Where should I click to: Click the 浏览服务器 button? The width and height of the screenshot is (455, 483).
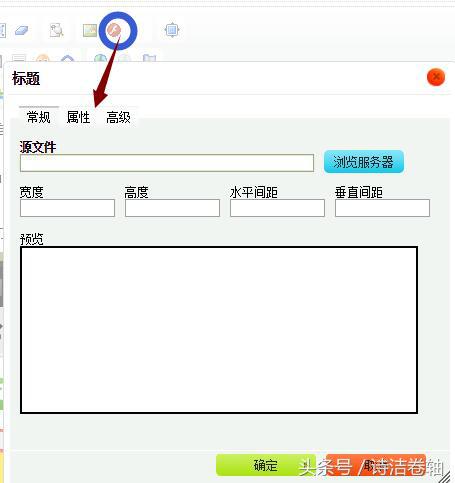tap(364, 162)
